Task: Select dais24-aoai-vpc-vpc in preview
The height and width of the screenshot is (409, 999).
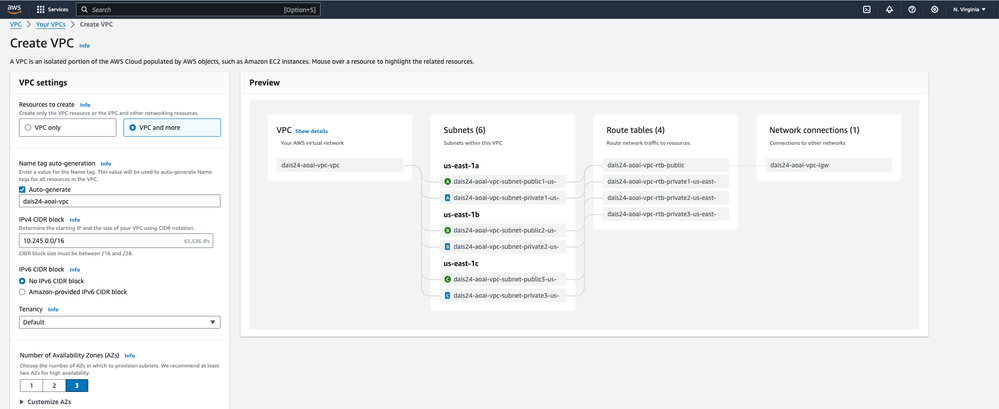Action: [x=340, y=165]
